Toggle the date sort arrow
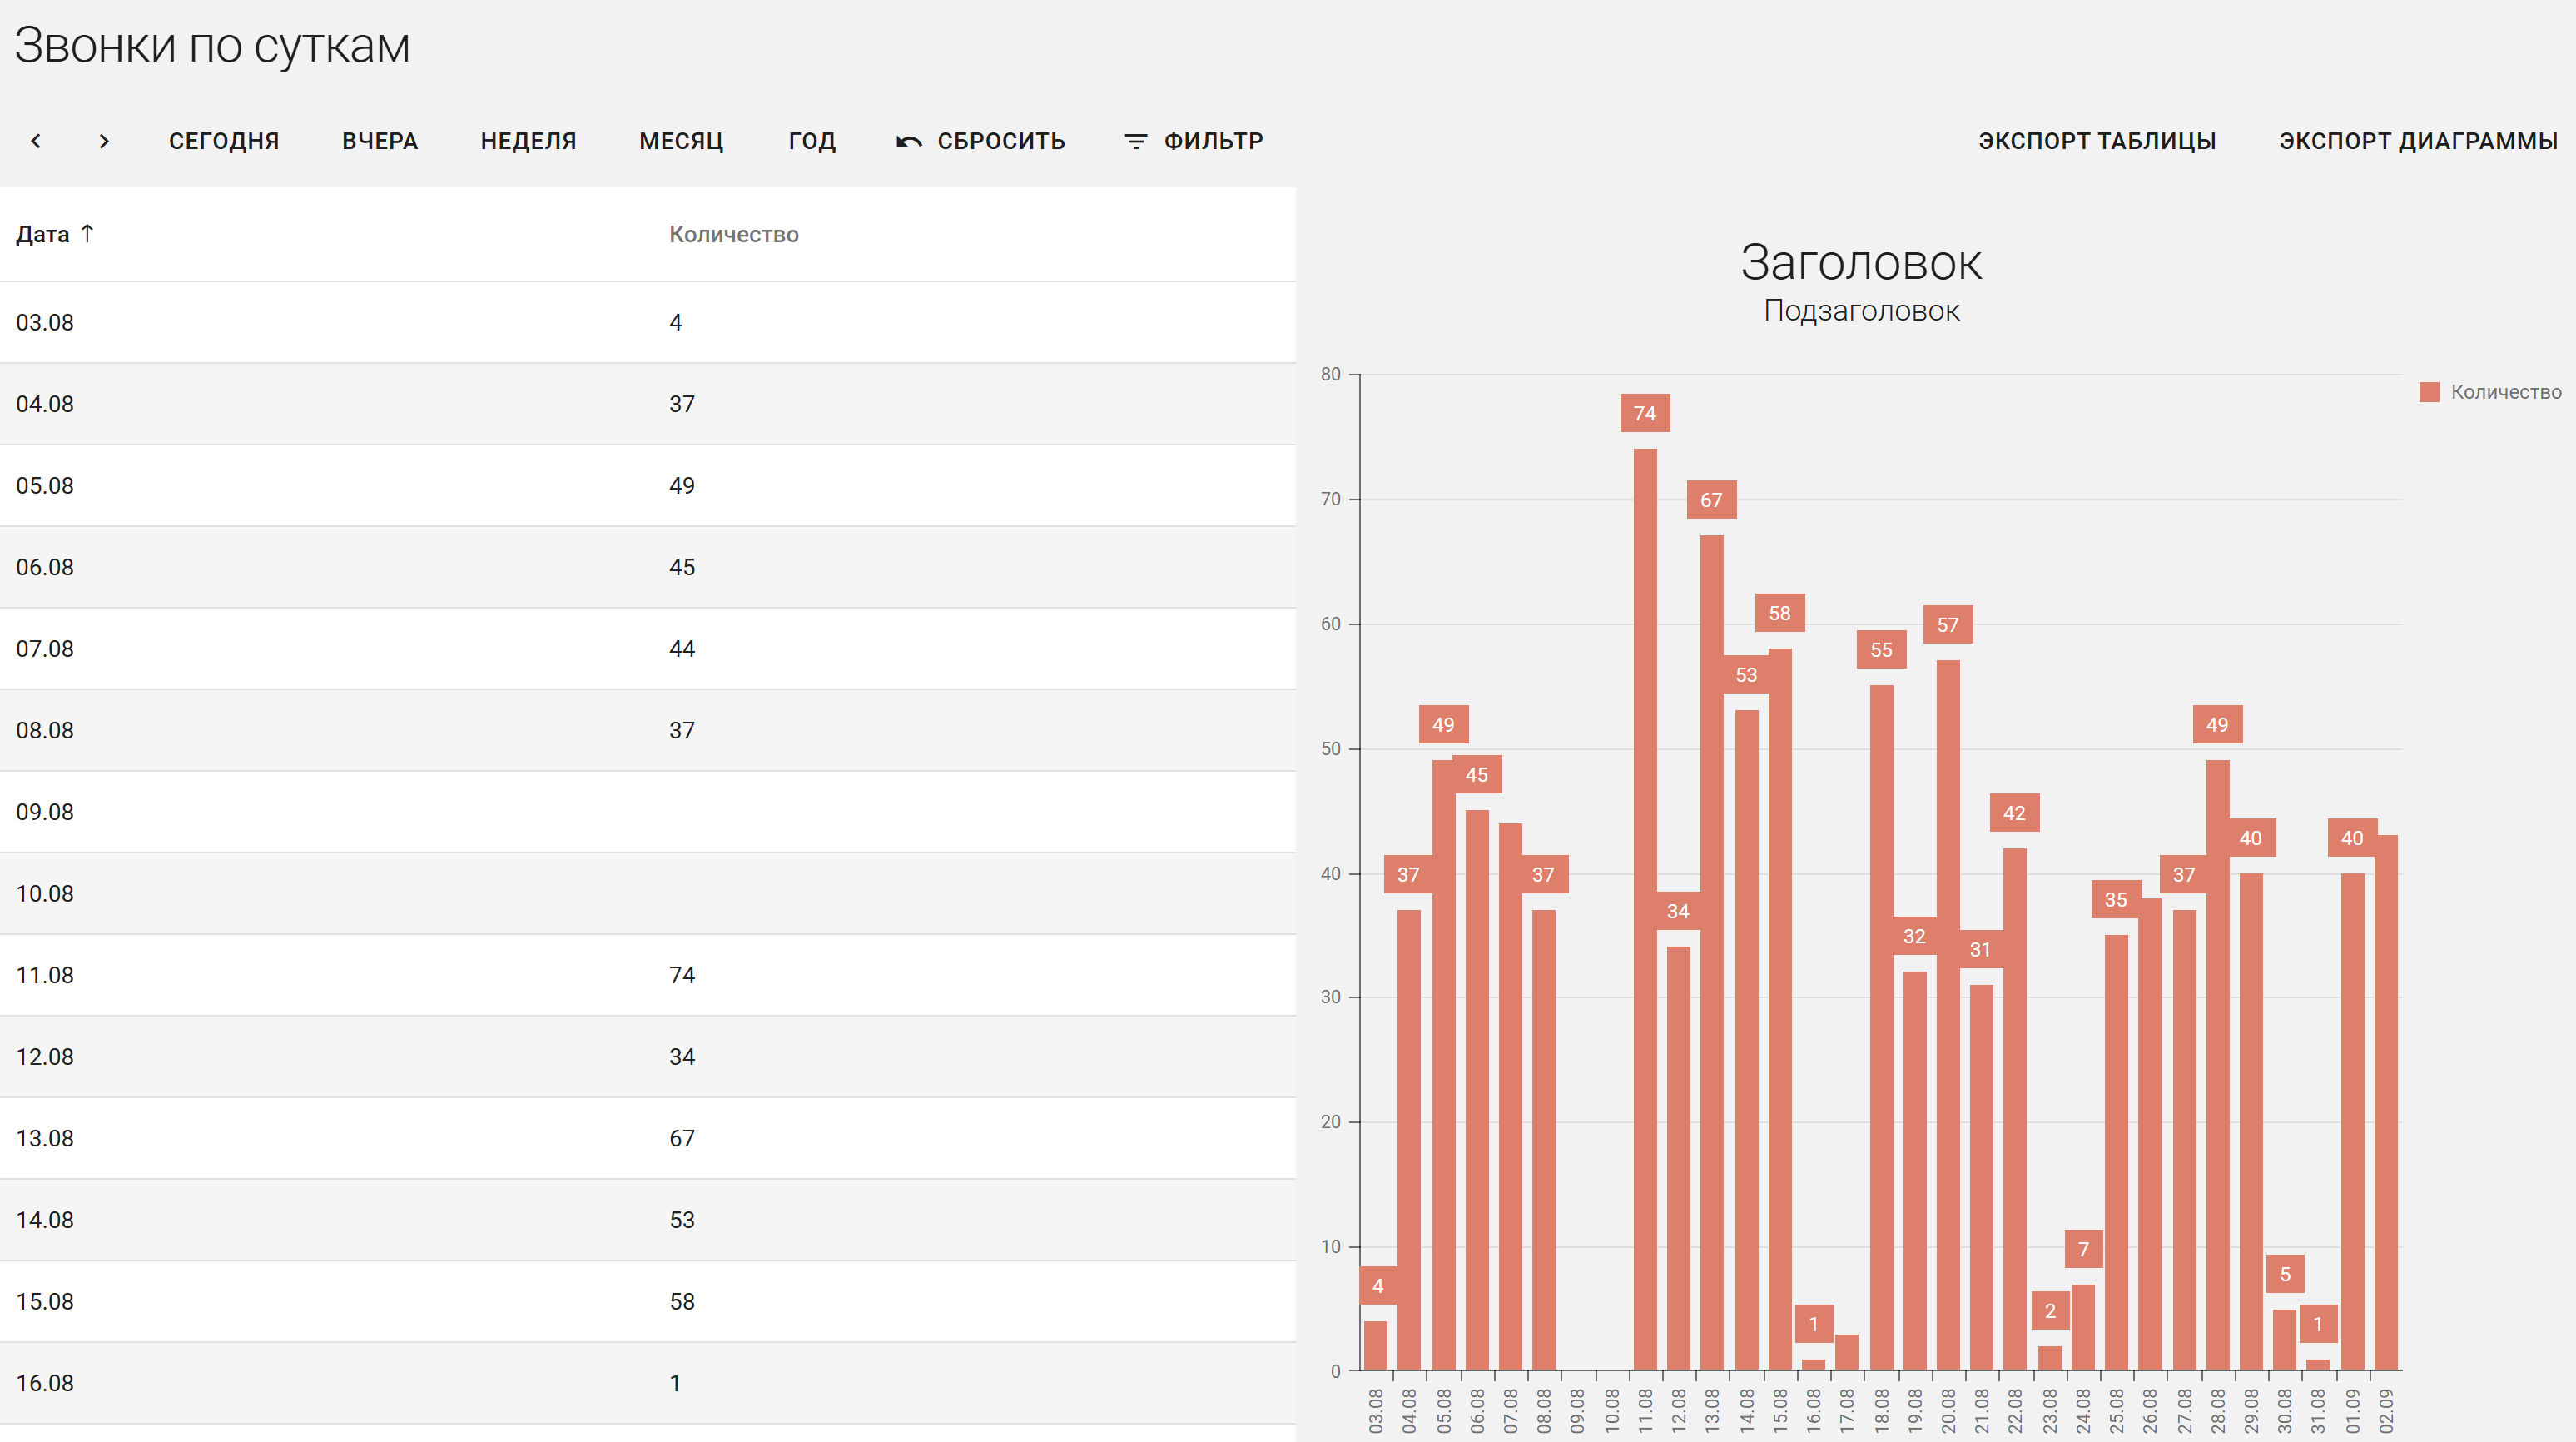This screenshot has width=2576, height=1442. (88, 233)
